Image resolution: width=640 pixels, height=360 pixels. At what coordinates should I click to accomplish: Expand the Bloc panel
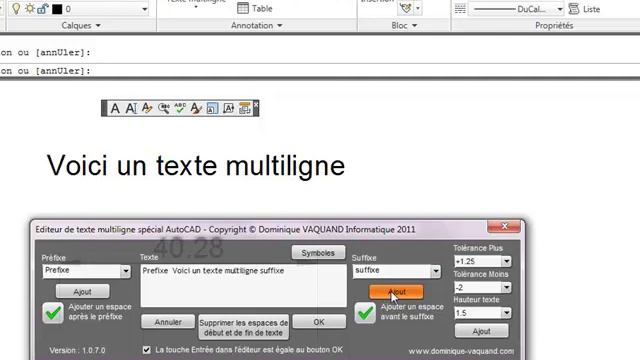pyautogui.click(x=404, y=25)
